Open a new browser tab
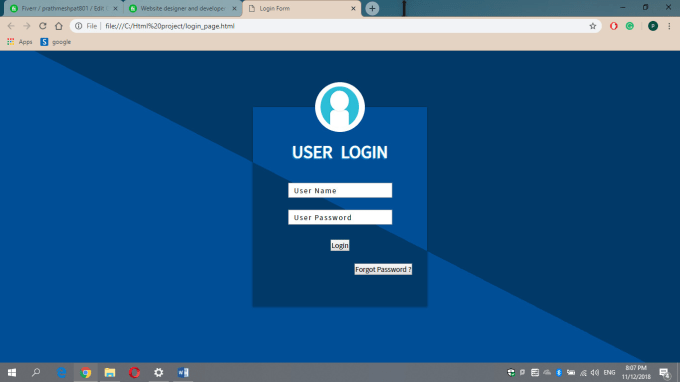 (x=372, y=9)
